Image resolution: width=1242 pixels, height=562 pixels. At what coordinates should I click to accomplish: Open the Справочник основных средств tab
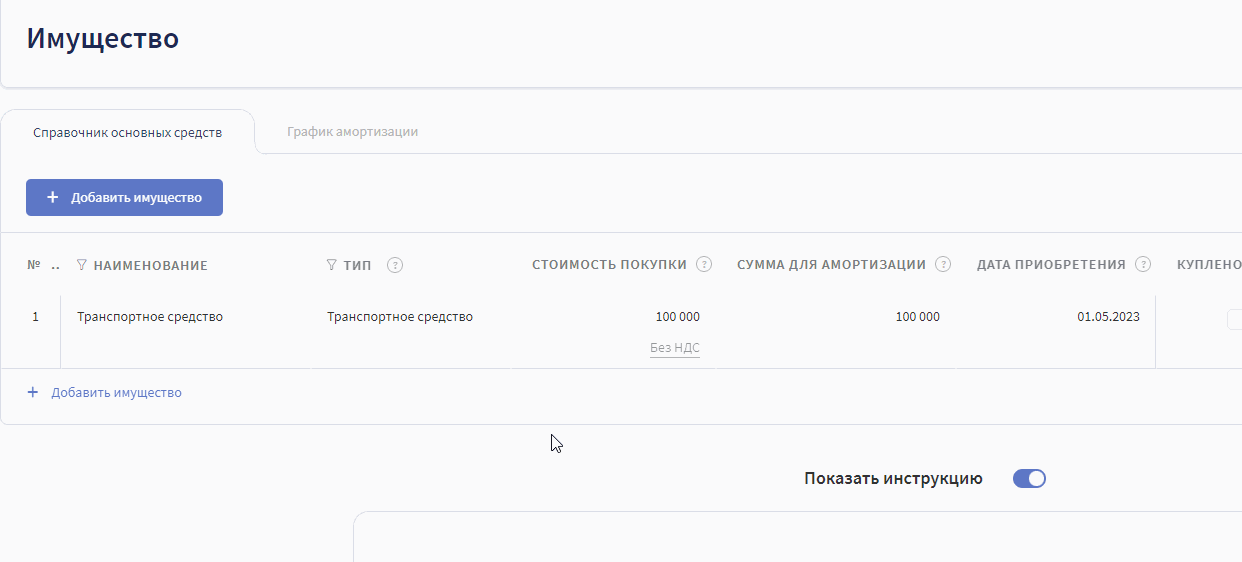tap(128, 132)
